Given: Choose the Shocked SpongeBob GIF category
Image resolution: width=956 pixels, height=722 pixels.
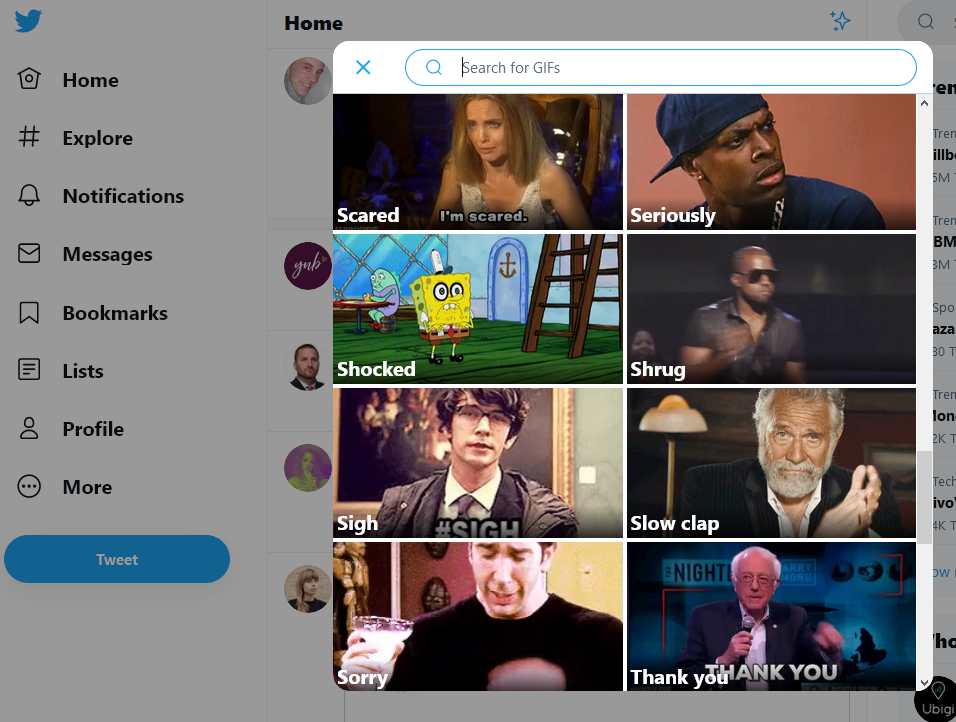Looking at the screenshot, I should 478,309.
